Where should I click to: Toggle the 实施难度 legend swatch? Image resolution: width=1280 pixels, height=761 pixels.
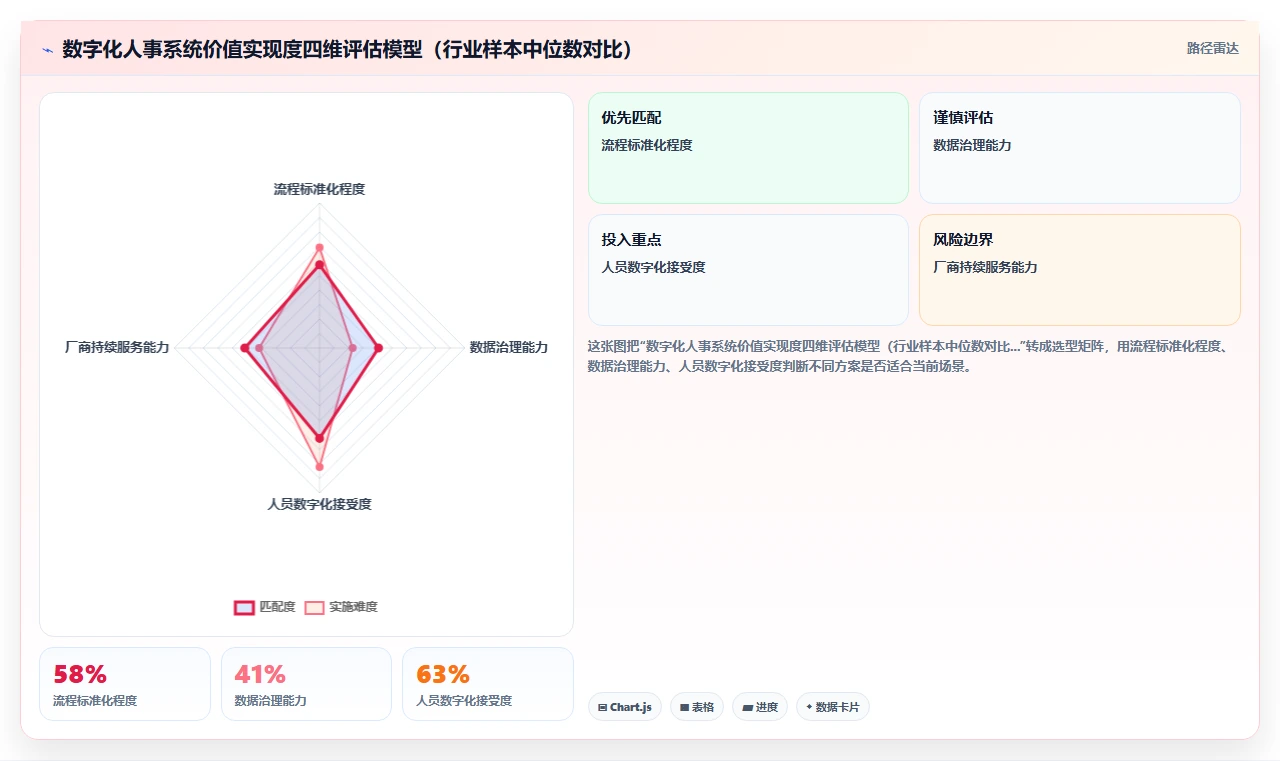(x=314, y=607)
